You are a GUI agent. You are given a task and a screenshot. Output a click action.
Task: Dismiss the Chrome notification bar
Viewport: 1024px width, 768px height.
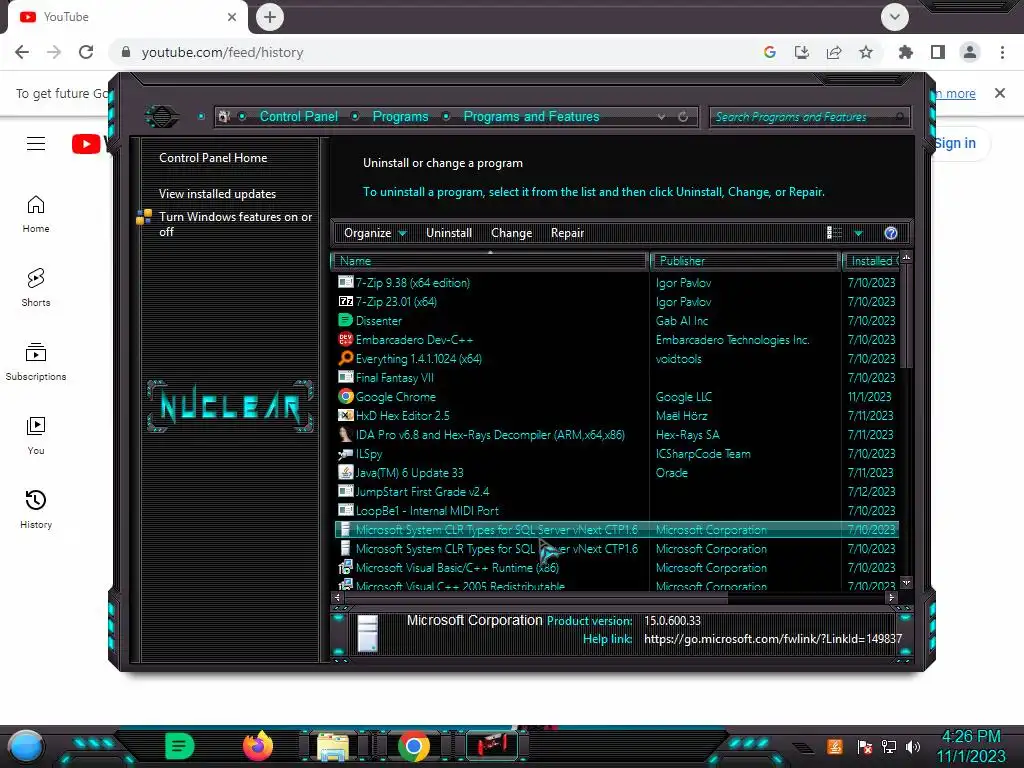click(x=1000, y=93)
